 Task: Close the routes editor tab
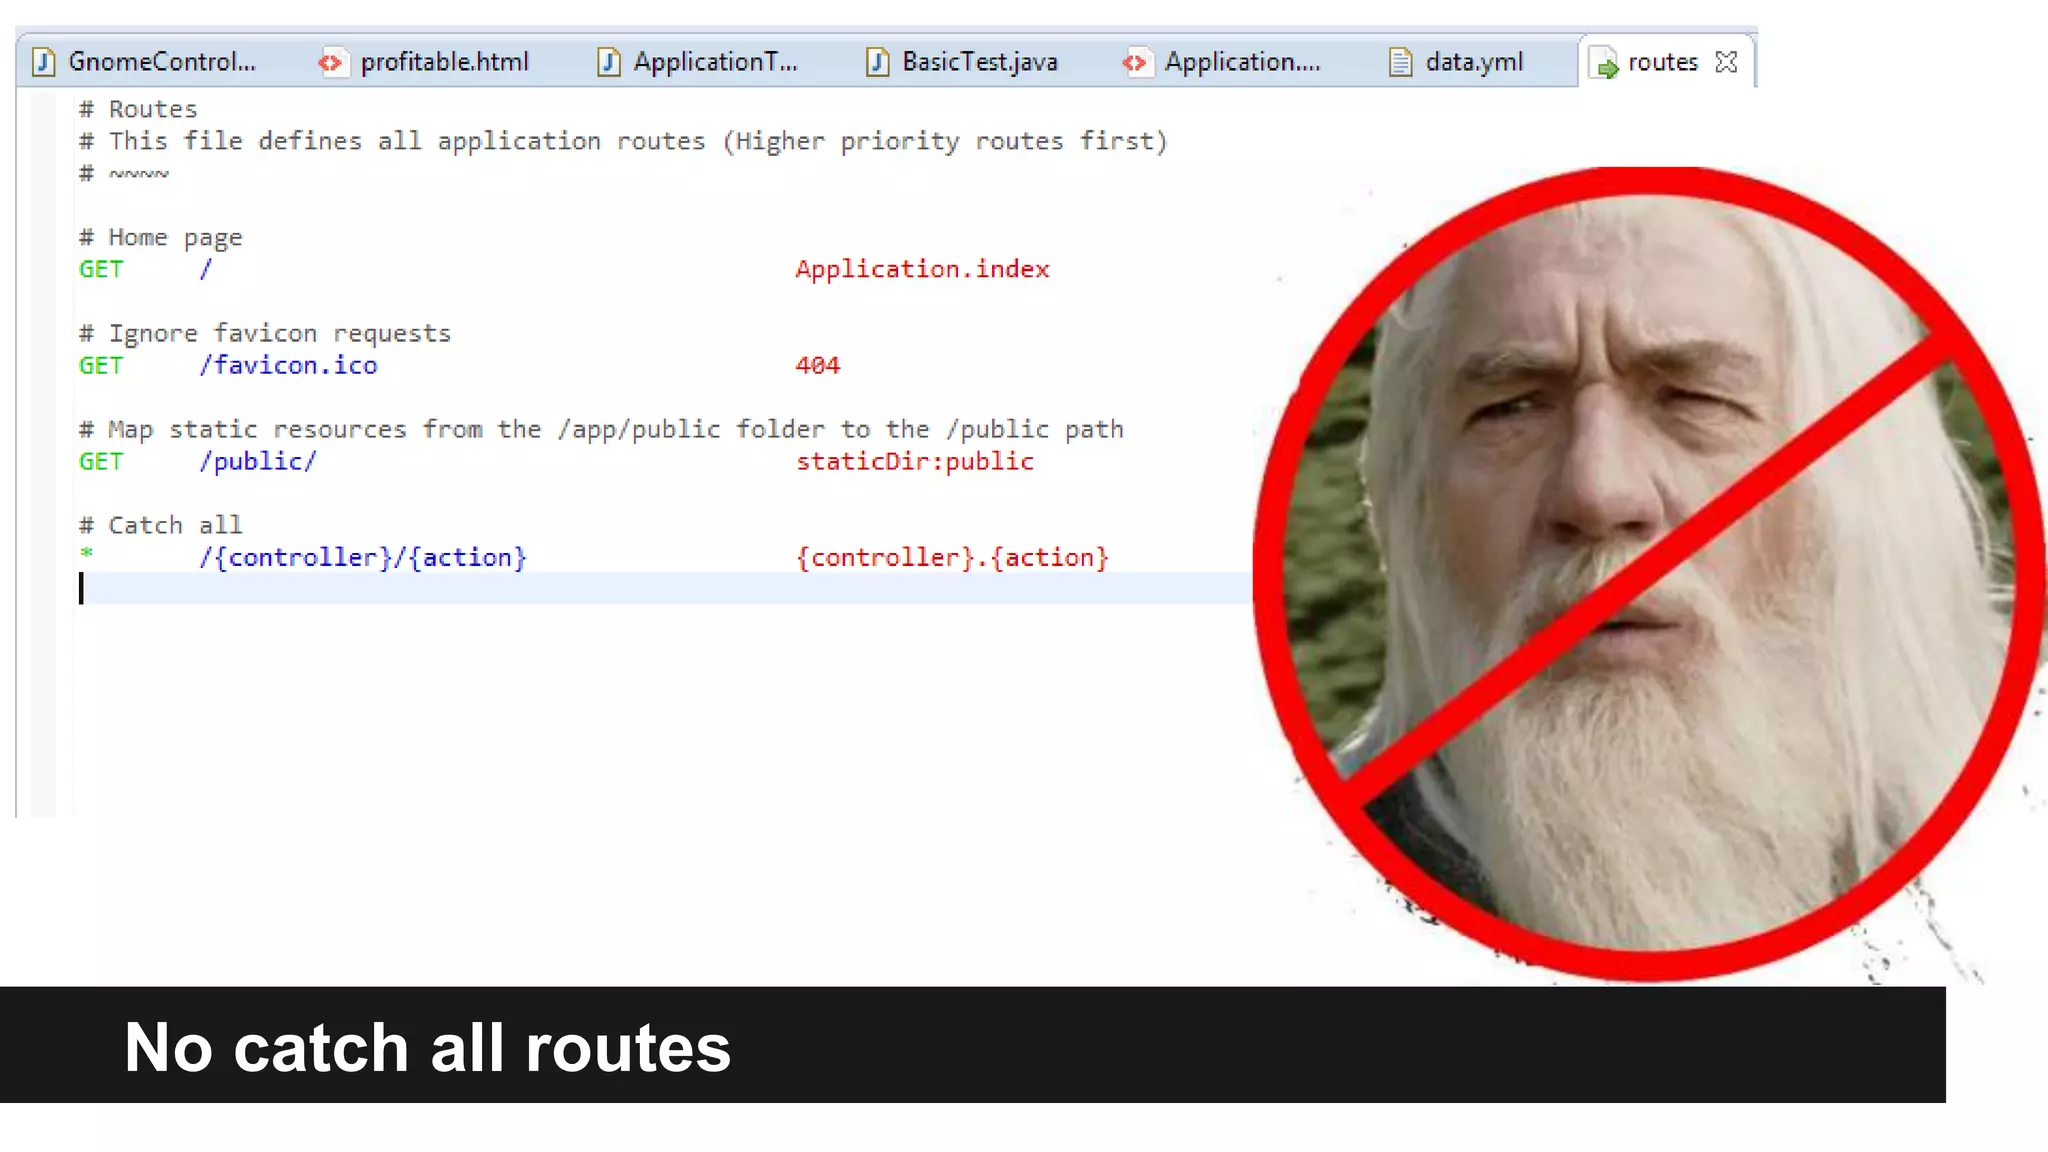tap(1726, 62)
